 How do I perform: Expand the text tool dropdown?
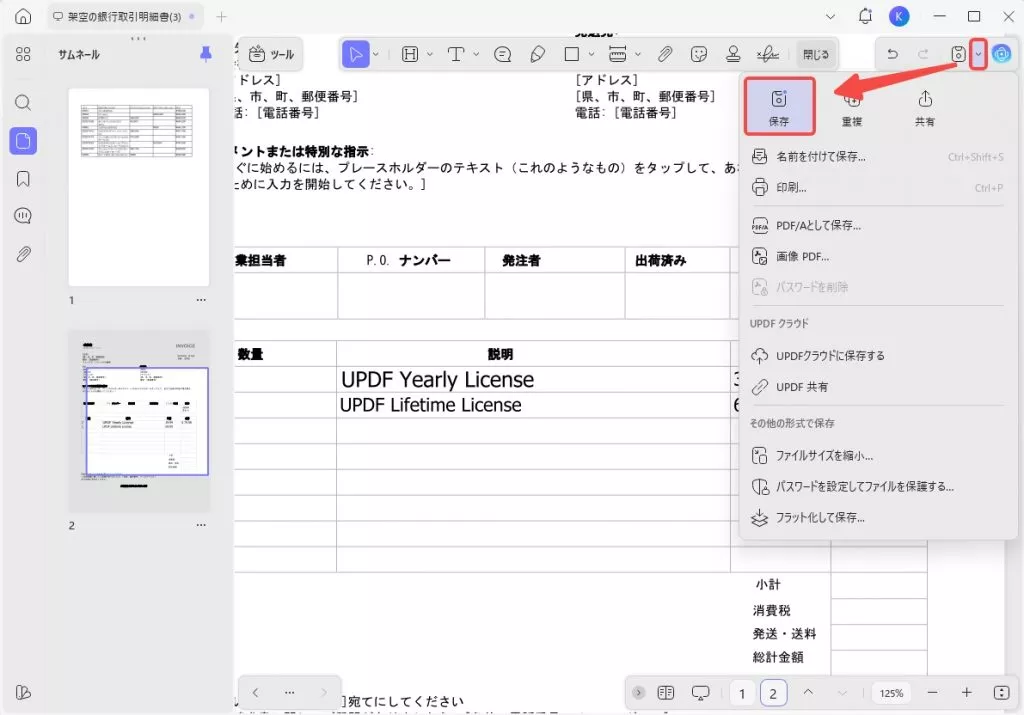(x=477, y=54)
